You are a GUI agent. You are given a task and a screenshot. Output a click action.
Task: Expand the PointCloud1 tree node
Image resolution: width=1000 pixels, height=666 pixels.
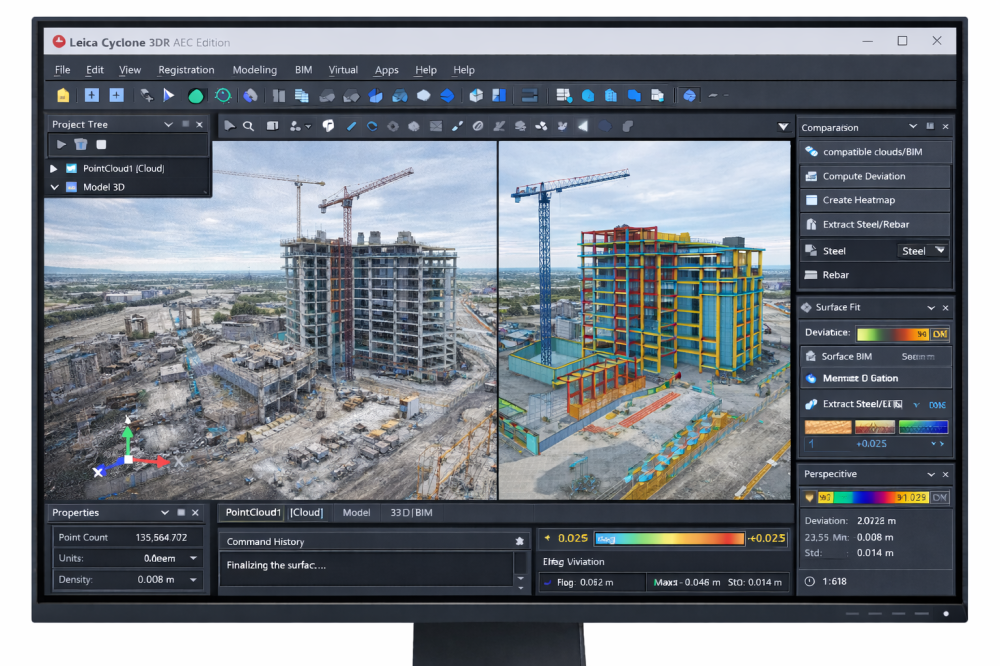(x=54, y=169)
